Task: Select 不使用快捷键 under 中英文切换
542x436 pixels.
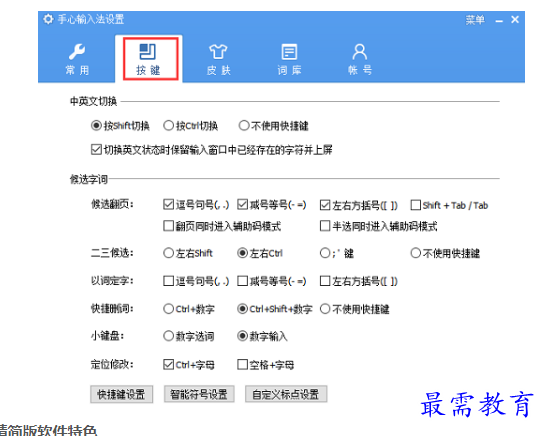Action: click(x=244, y=126)
